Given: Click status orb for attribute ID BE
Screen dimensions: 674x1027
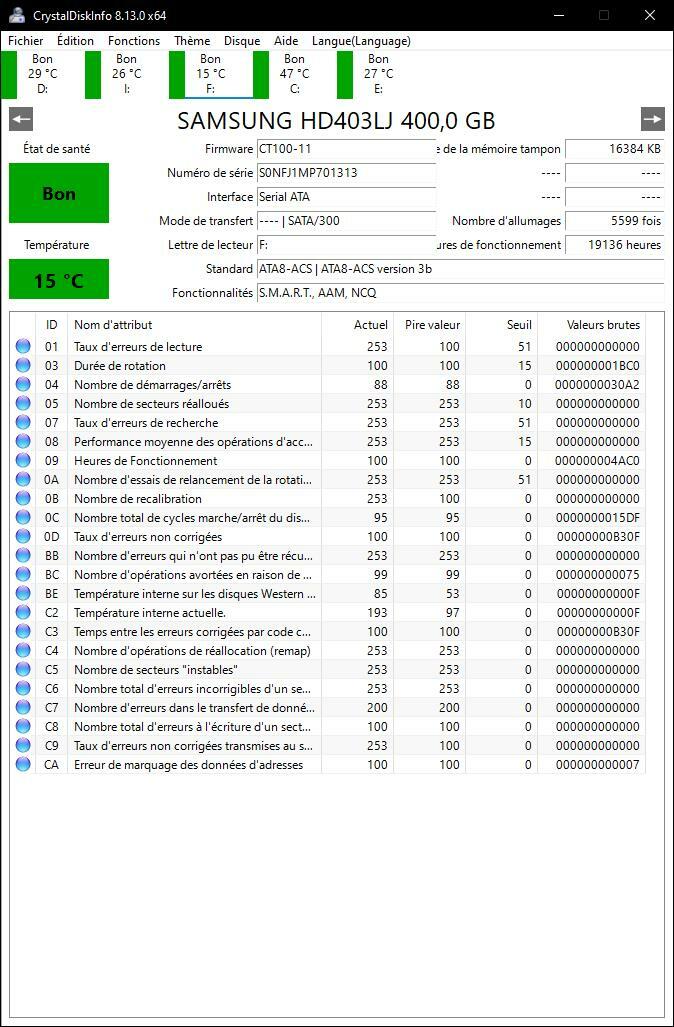Looking at the screenshot, I should click(x=23, y=593).
